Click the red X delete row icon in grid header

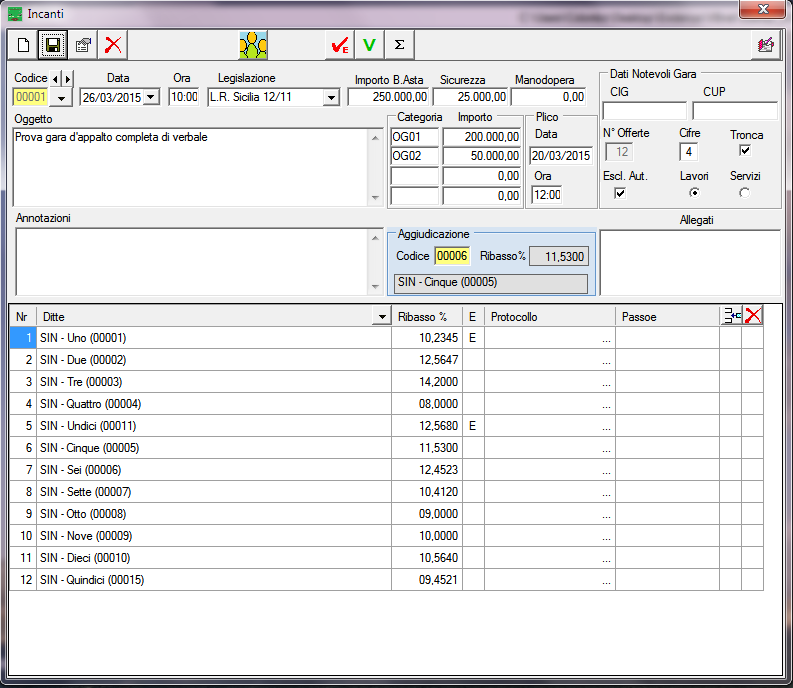pos(753,316)
